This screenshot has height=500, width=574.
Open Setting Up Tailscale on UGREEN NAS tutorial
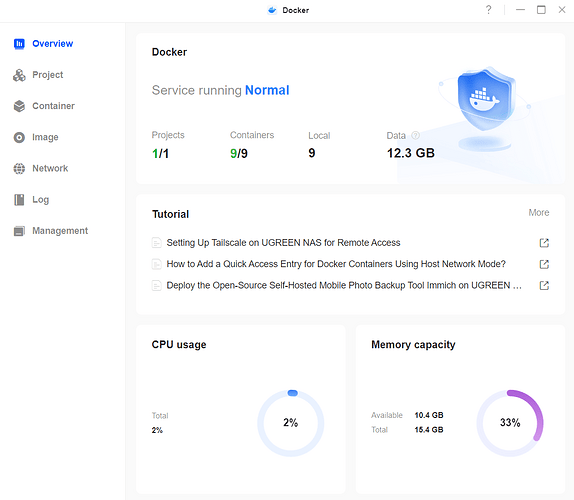(x=283, y=243)
